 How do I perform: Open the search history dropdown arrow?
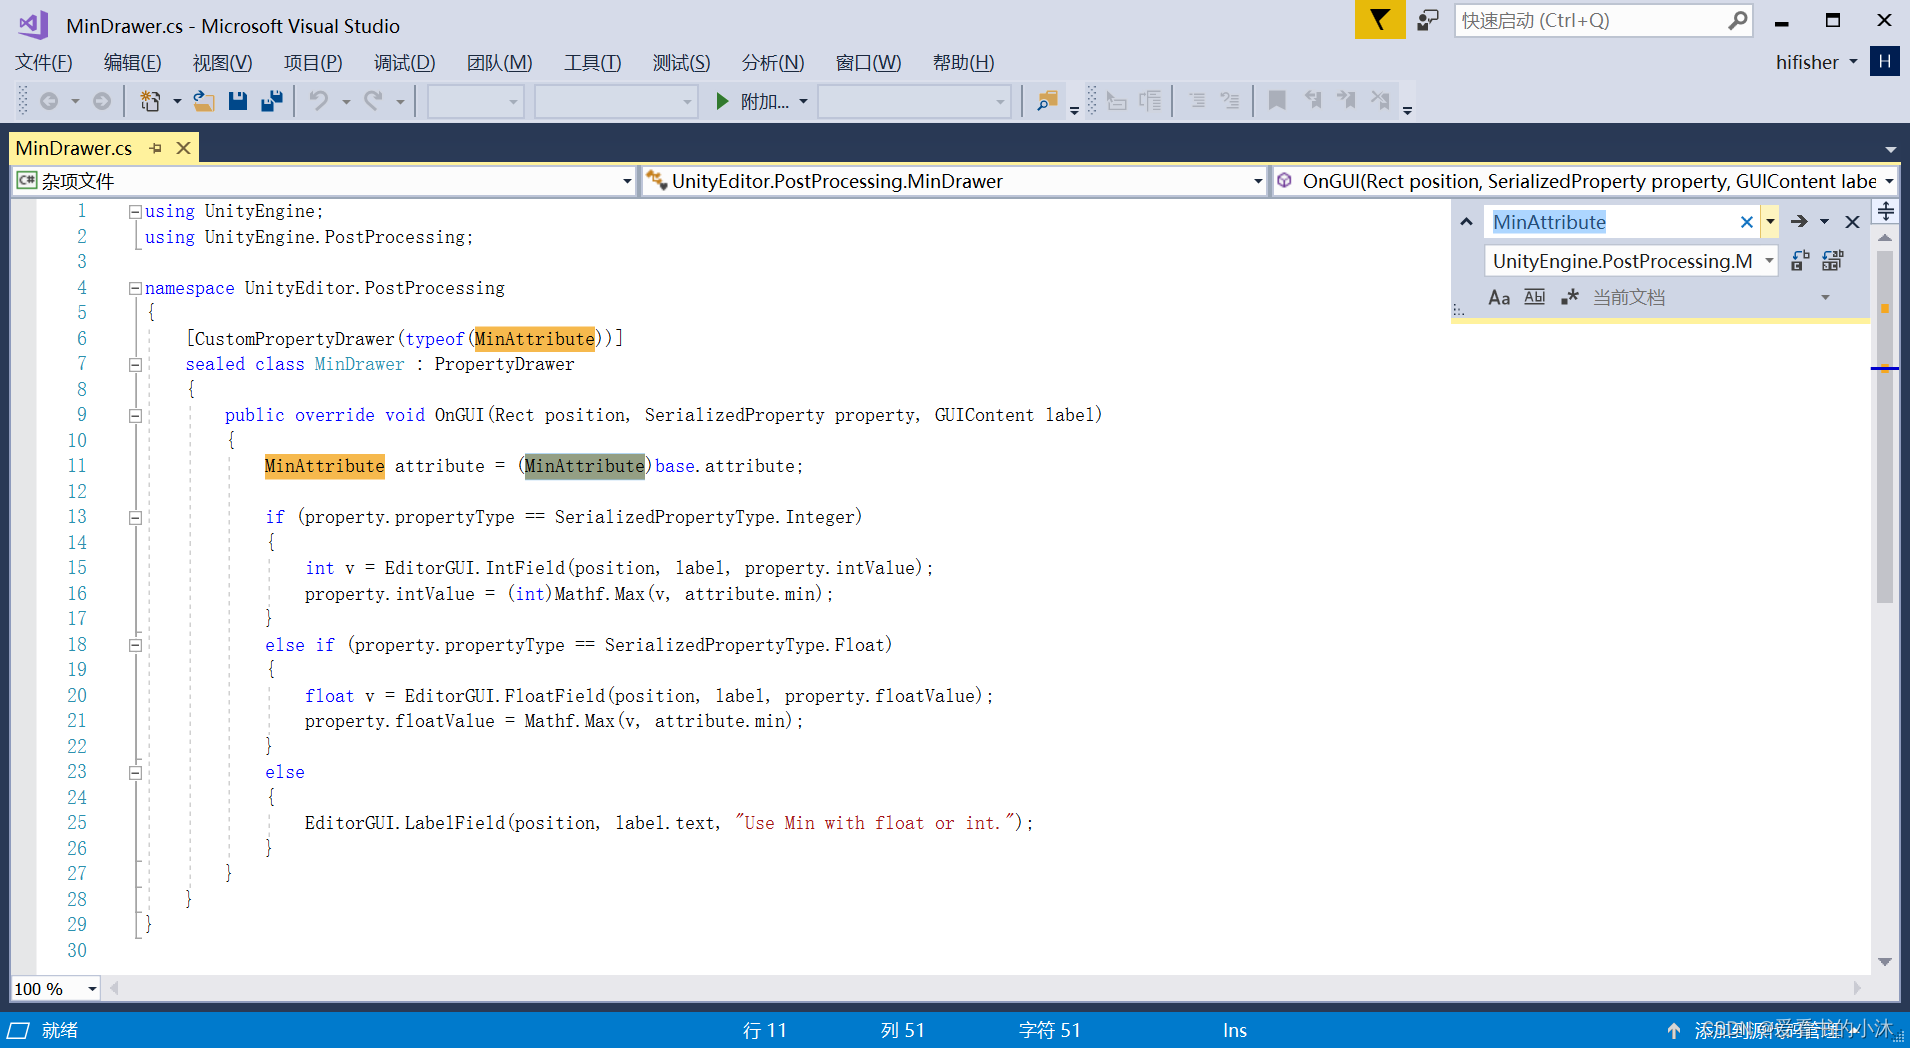pyautogui.click(x=1770, y=222)
